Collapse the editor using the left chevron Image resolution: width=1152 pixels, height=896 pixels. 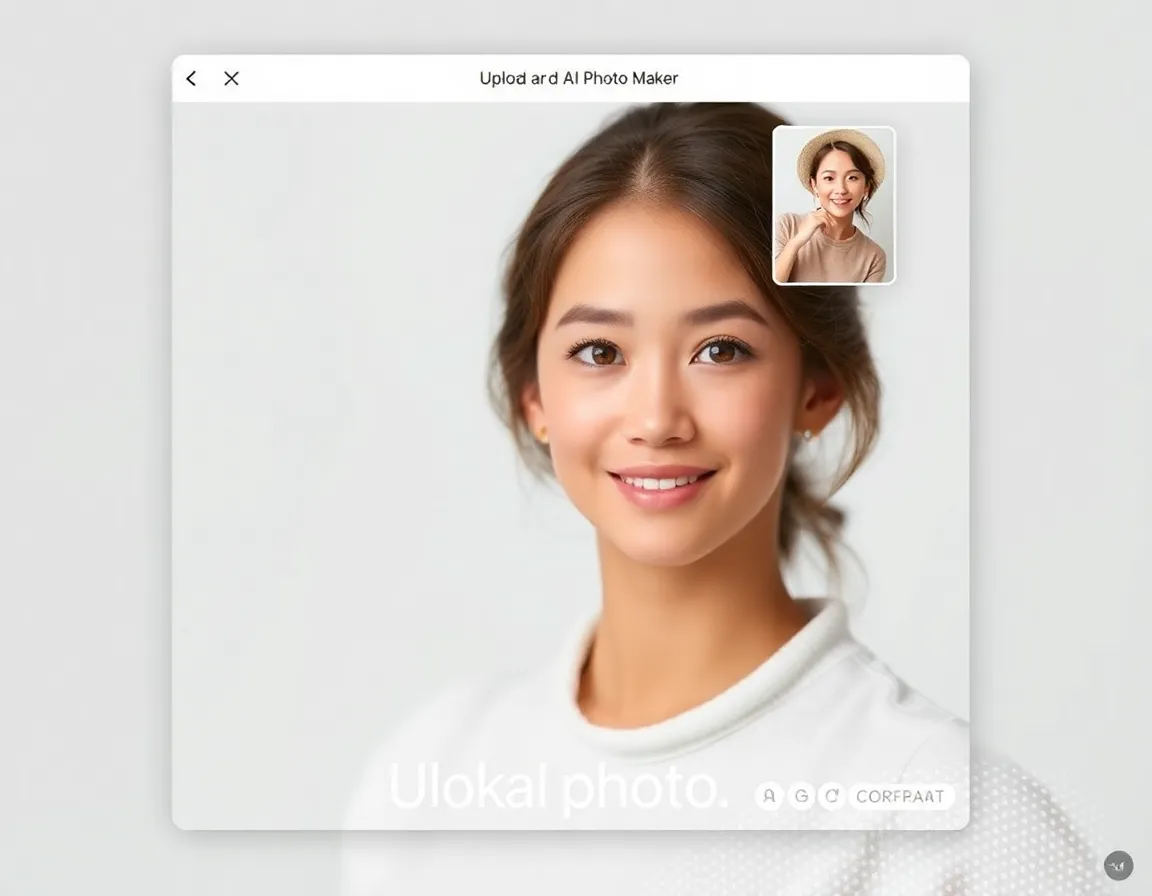point(190,78)
